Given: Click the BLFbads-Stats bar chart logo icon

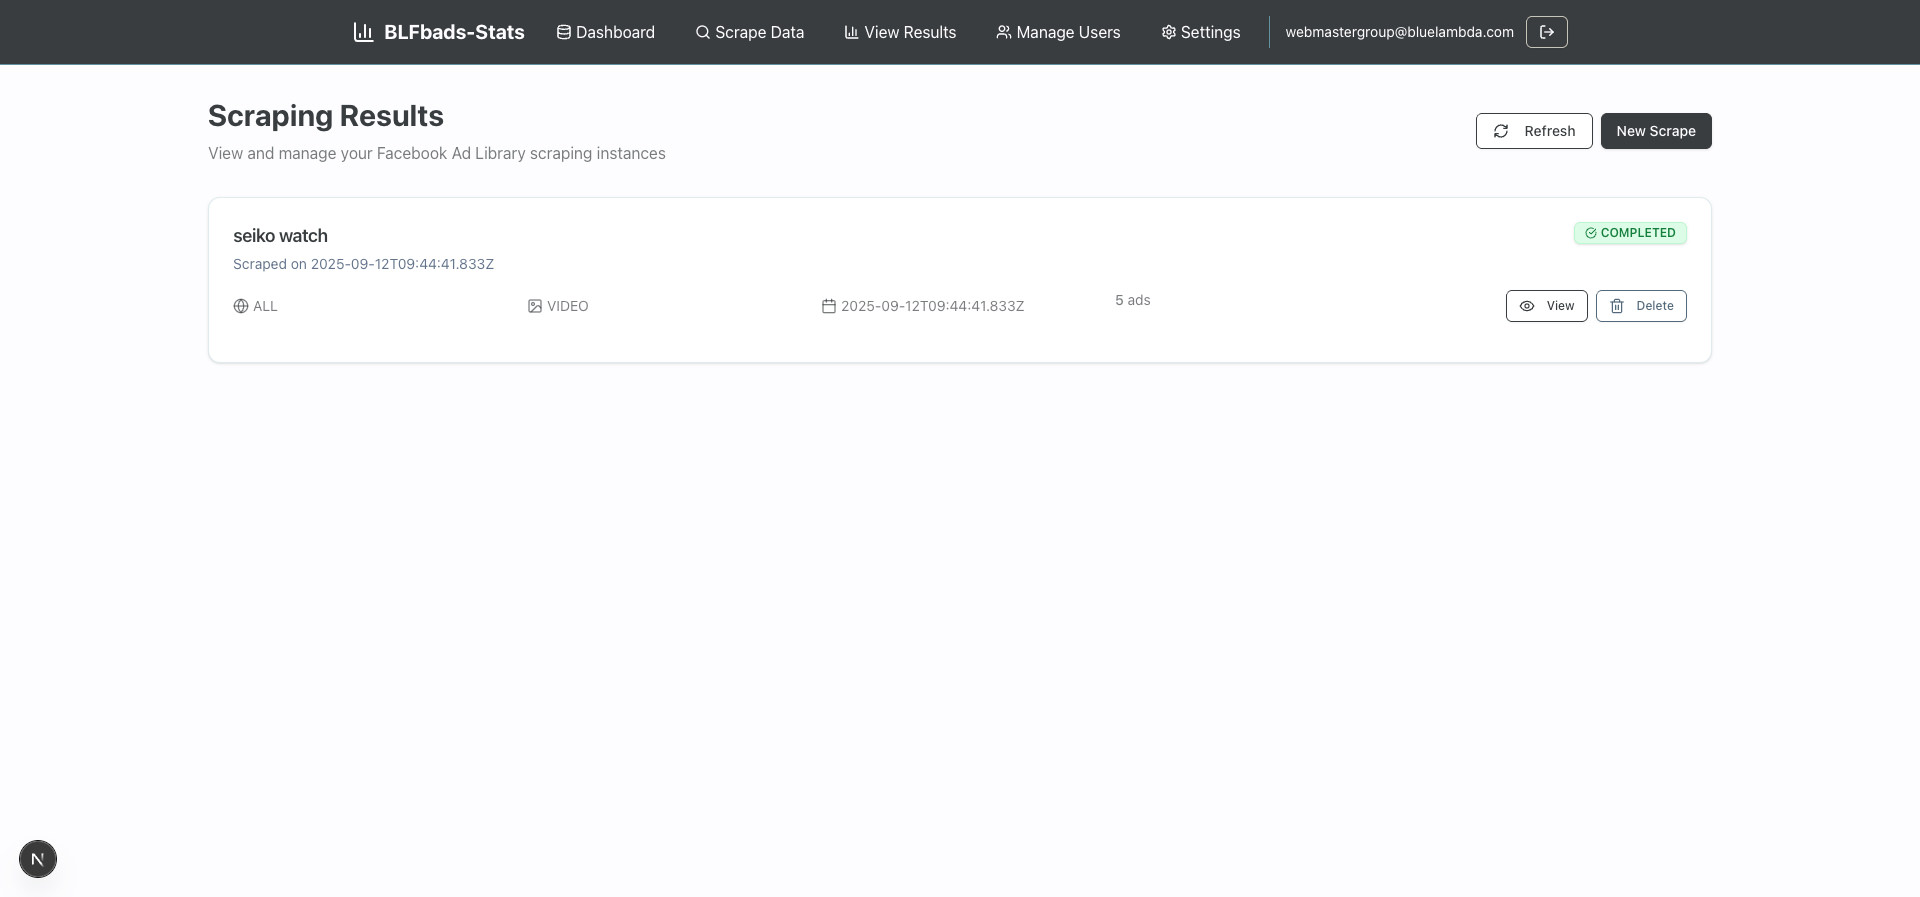Looking at the screenshot, I should 363,32.
